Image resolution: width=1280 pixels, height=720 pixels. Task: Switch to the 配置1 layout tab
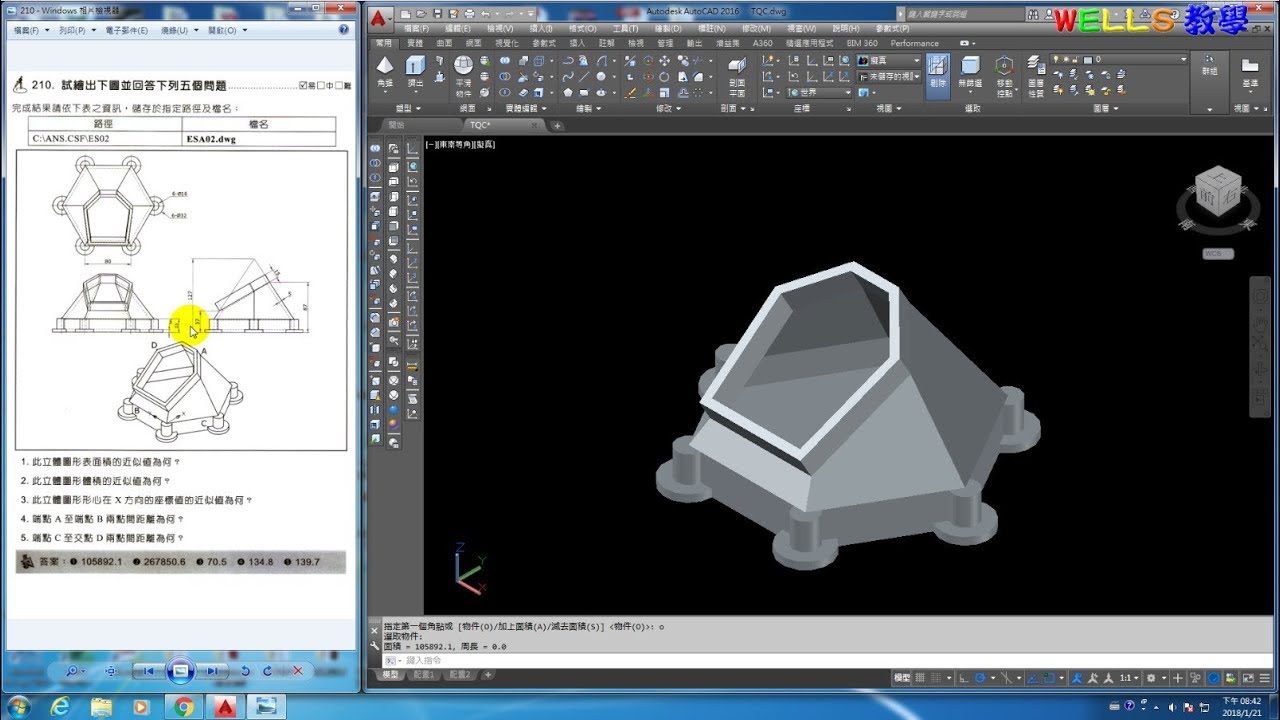[x=426, y=675]
